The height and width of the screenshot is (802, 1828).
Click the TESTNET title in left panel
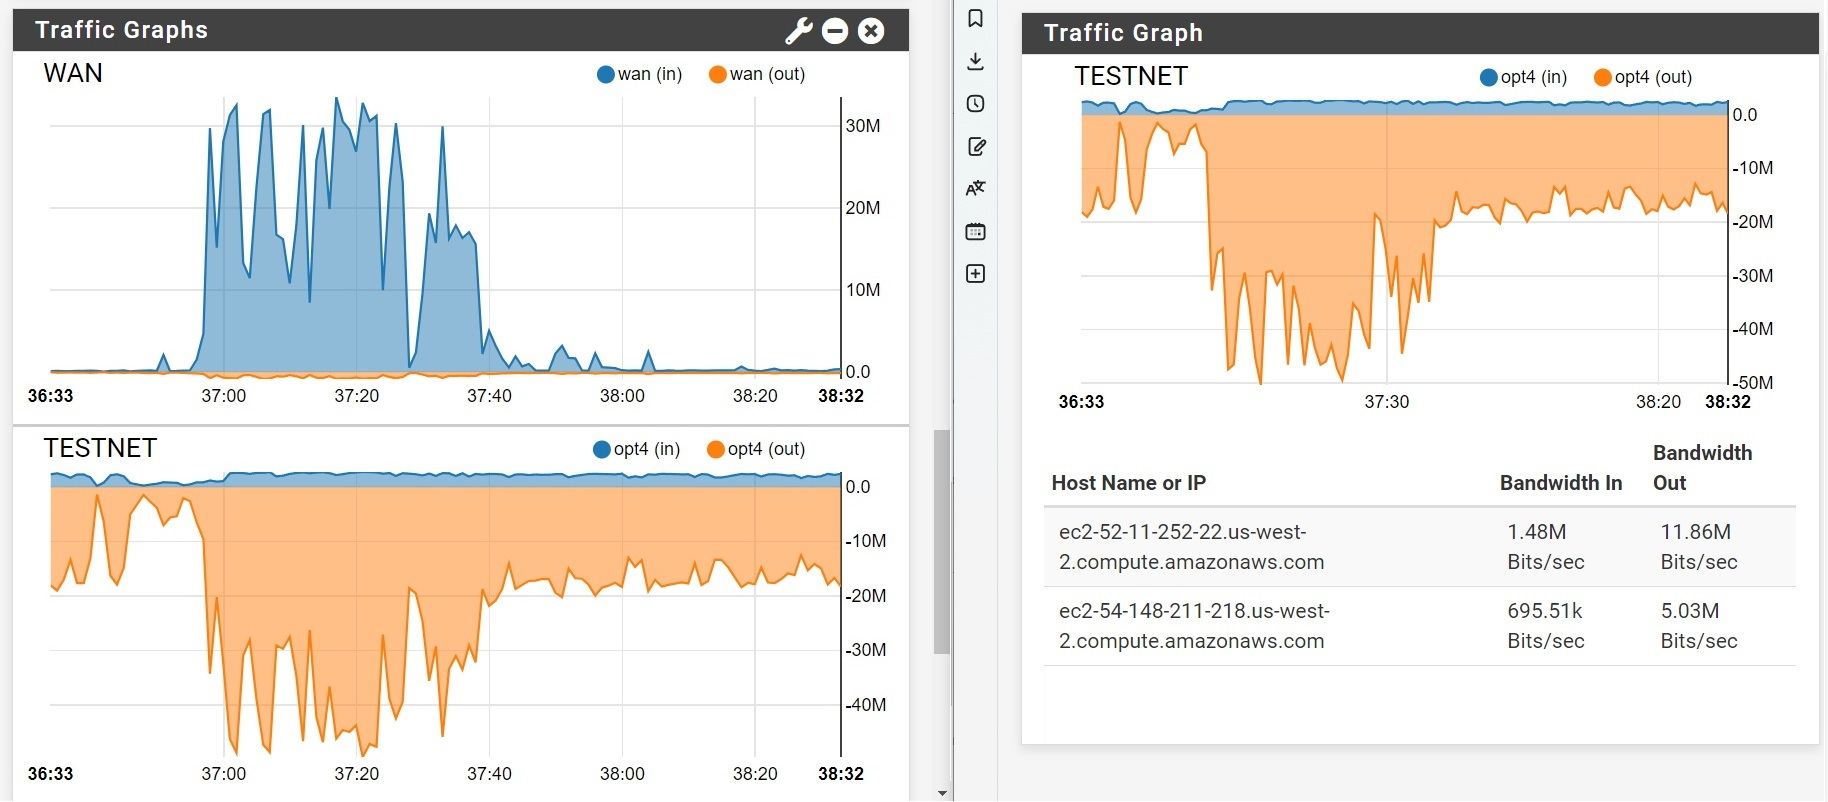(x=100, y=448)
